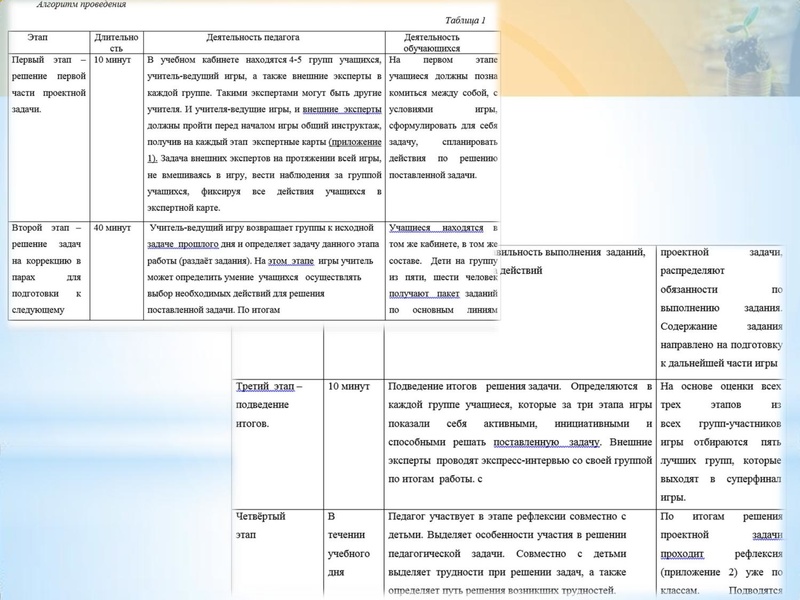
Task: Select the "Таблица 1" caption
Action: pos(465,20)
